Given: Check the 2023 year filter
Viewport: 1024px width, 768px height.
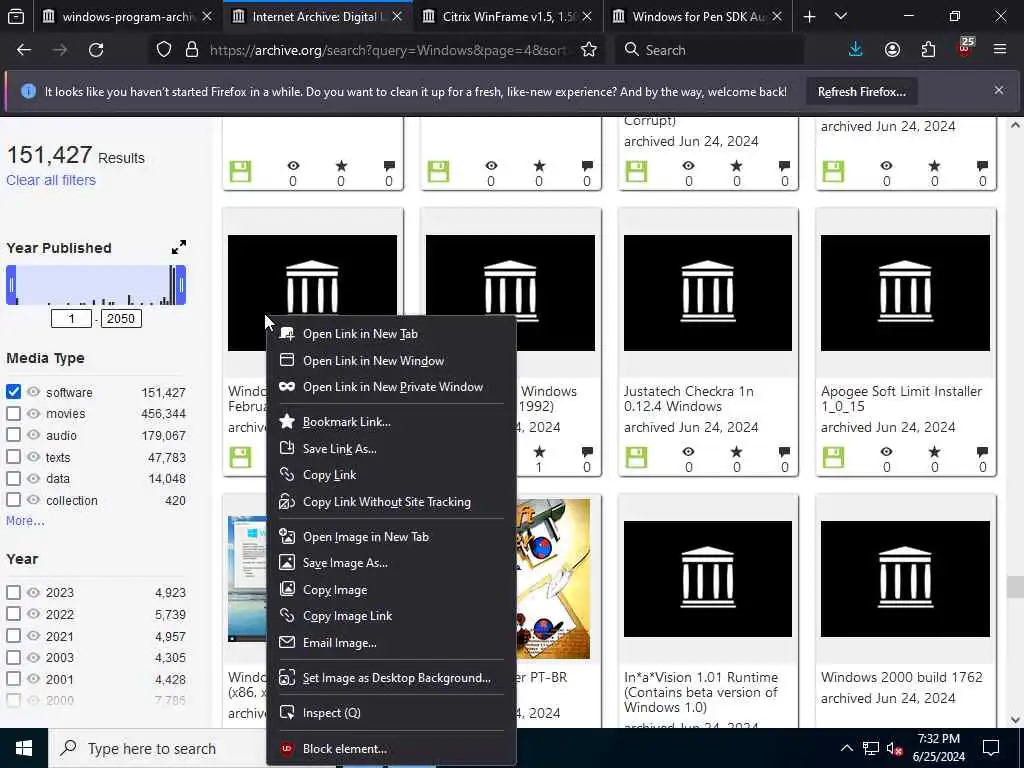Looking at the screenshot, I should click(x=13, y=592).
